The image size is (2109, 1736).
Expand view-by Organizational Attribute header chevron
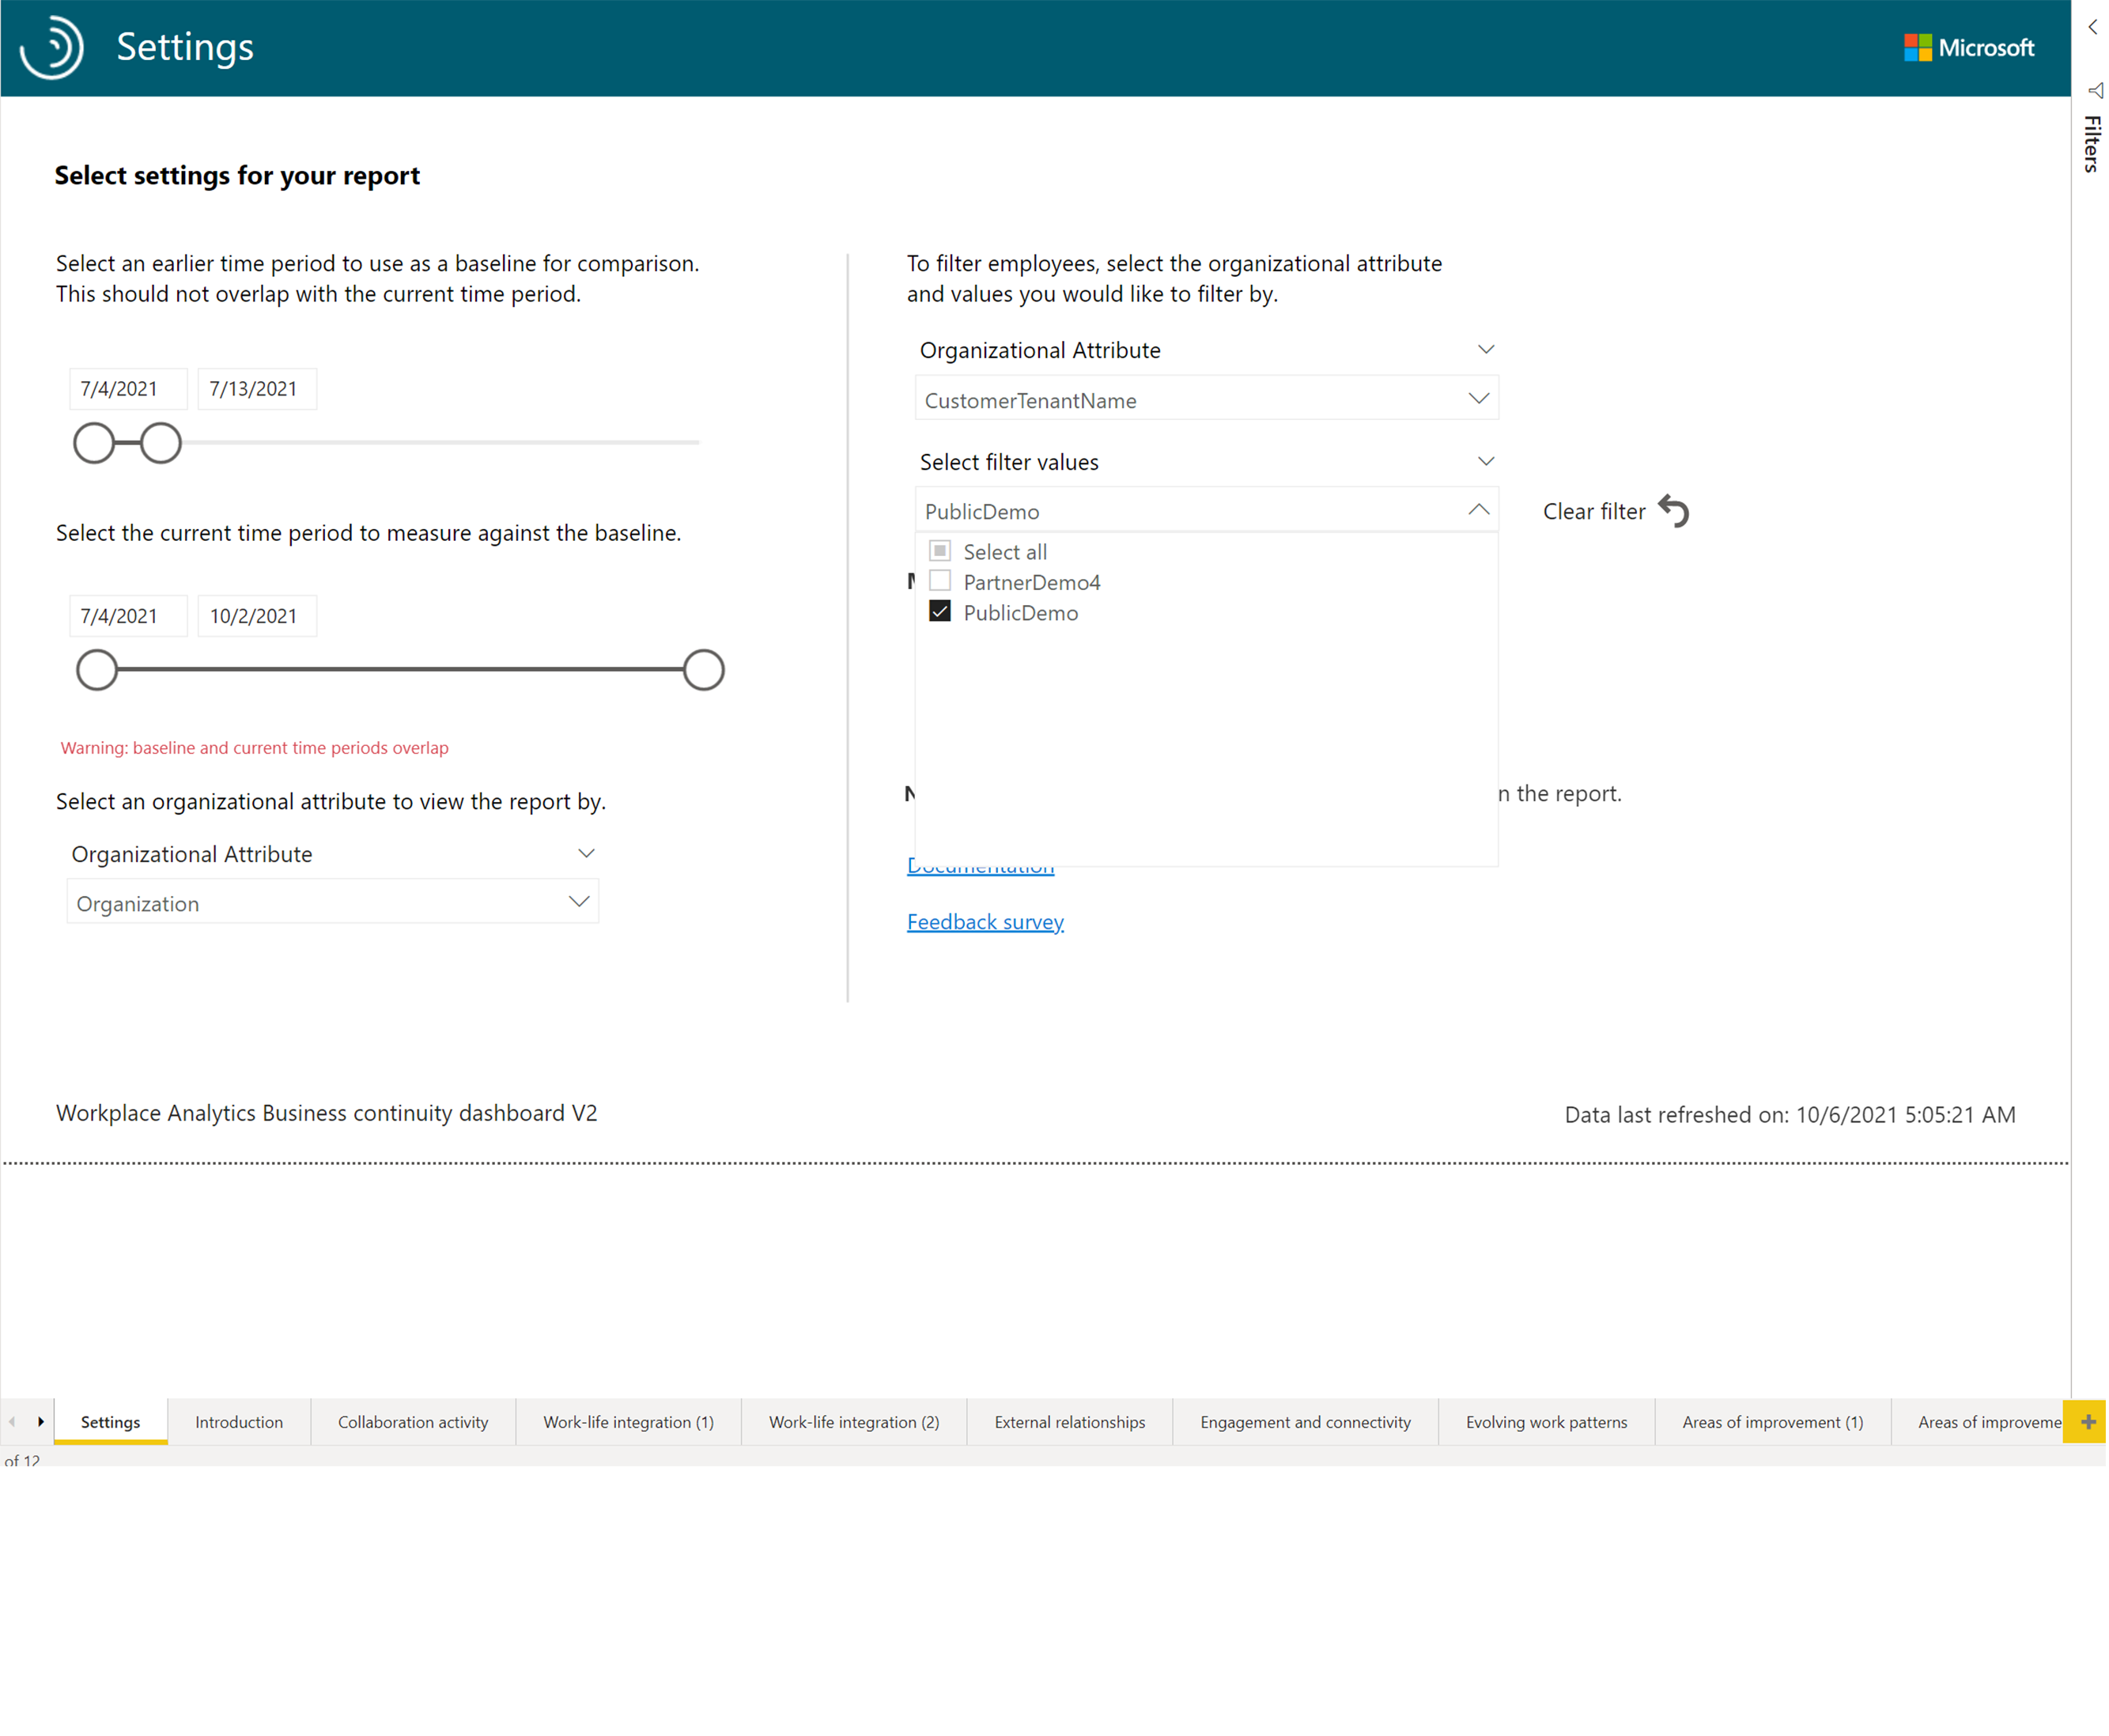tap(587, 854)
